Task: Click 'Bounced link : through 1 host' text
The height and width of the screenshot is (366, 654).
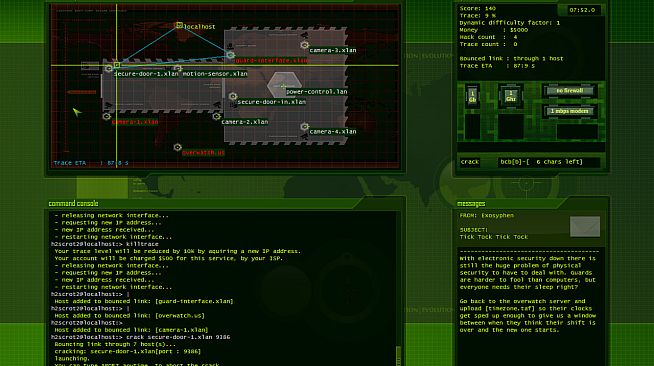Action: pyautogui.click(x=511, y=59)
